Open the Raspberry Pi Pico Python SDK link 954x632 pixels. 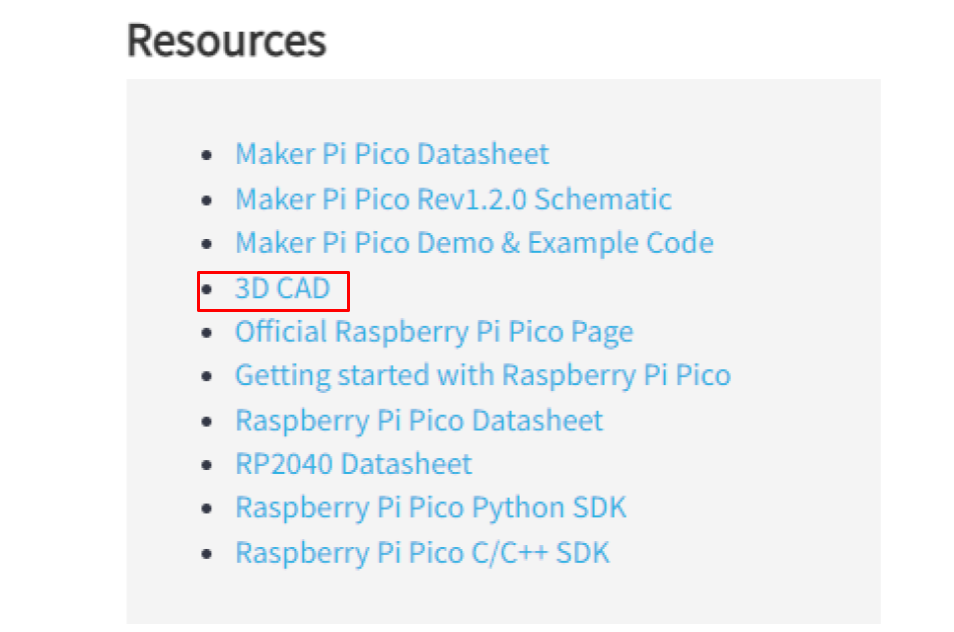(x=430, y=508)
